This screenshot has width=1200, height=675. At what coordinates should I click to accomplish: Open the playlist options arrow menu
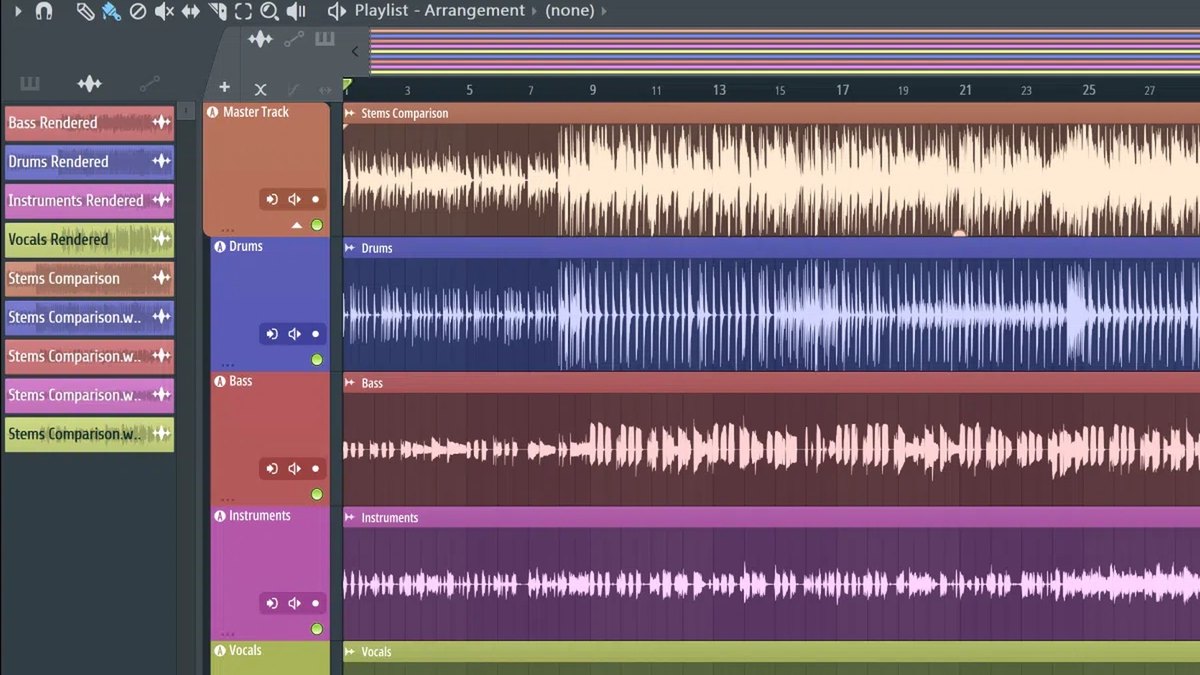pos(18,12)
